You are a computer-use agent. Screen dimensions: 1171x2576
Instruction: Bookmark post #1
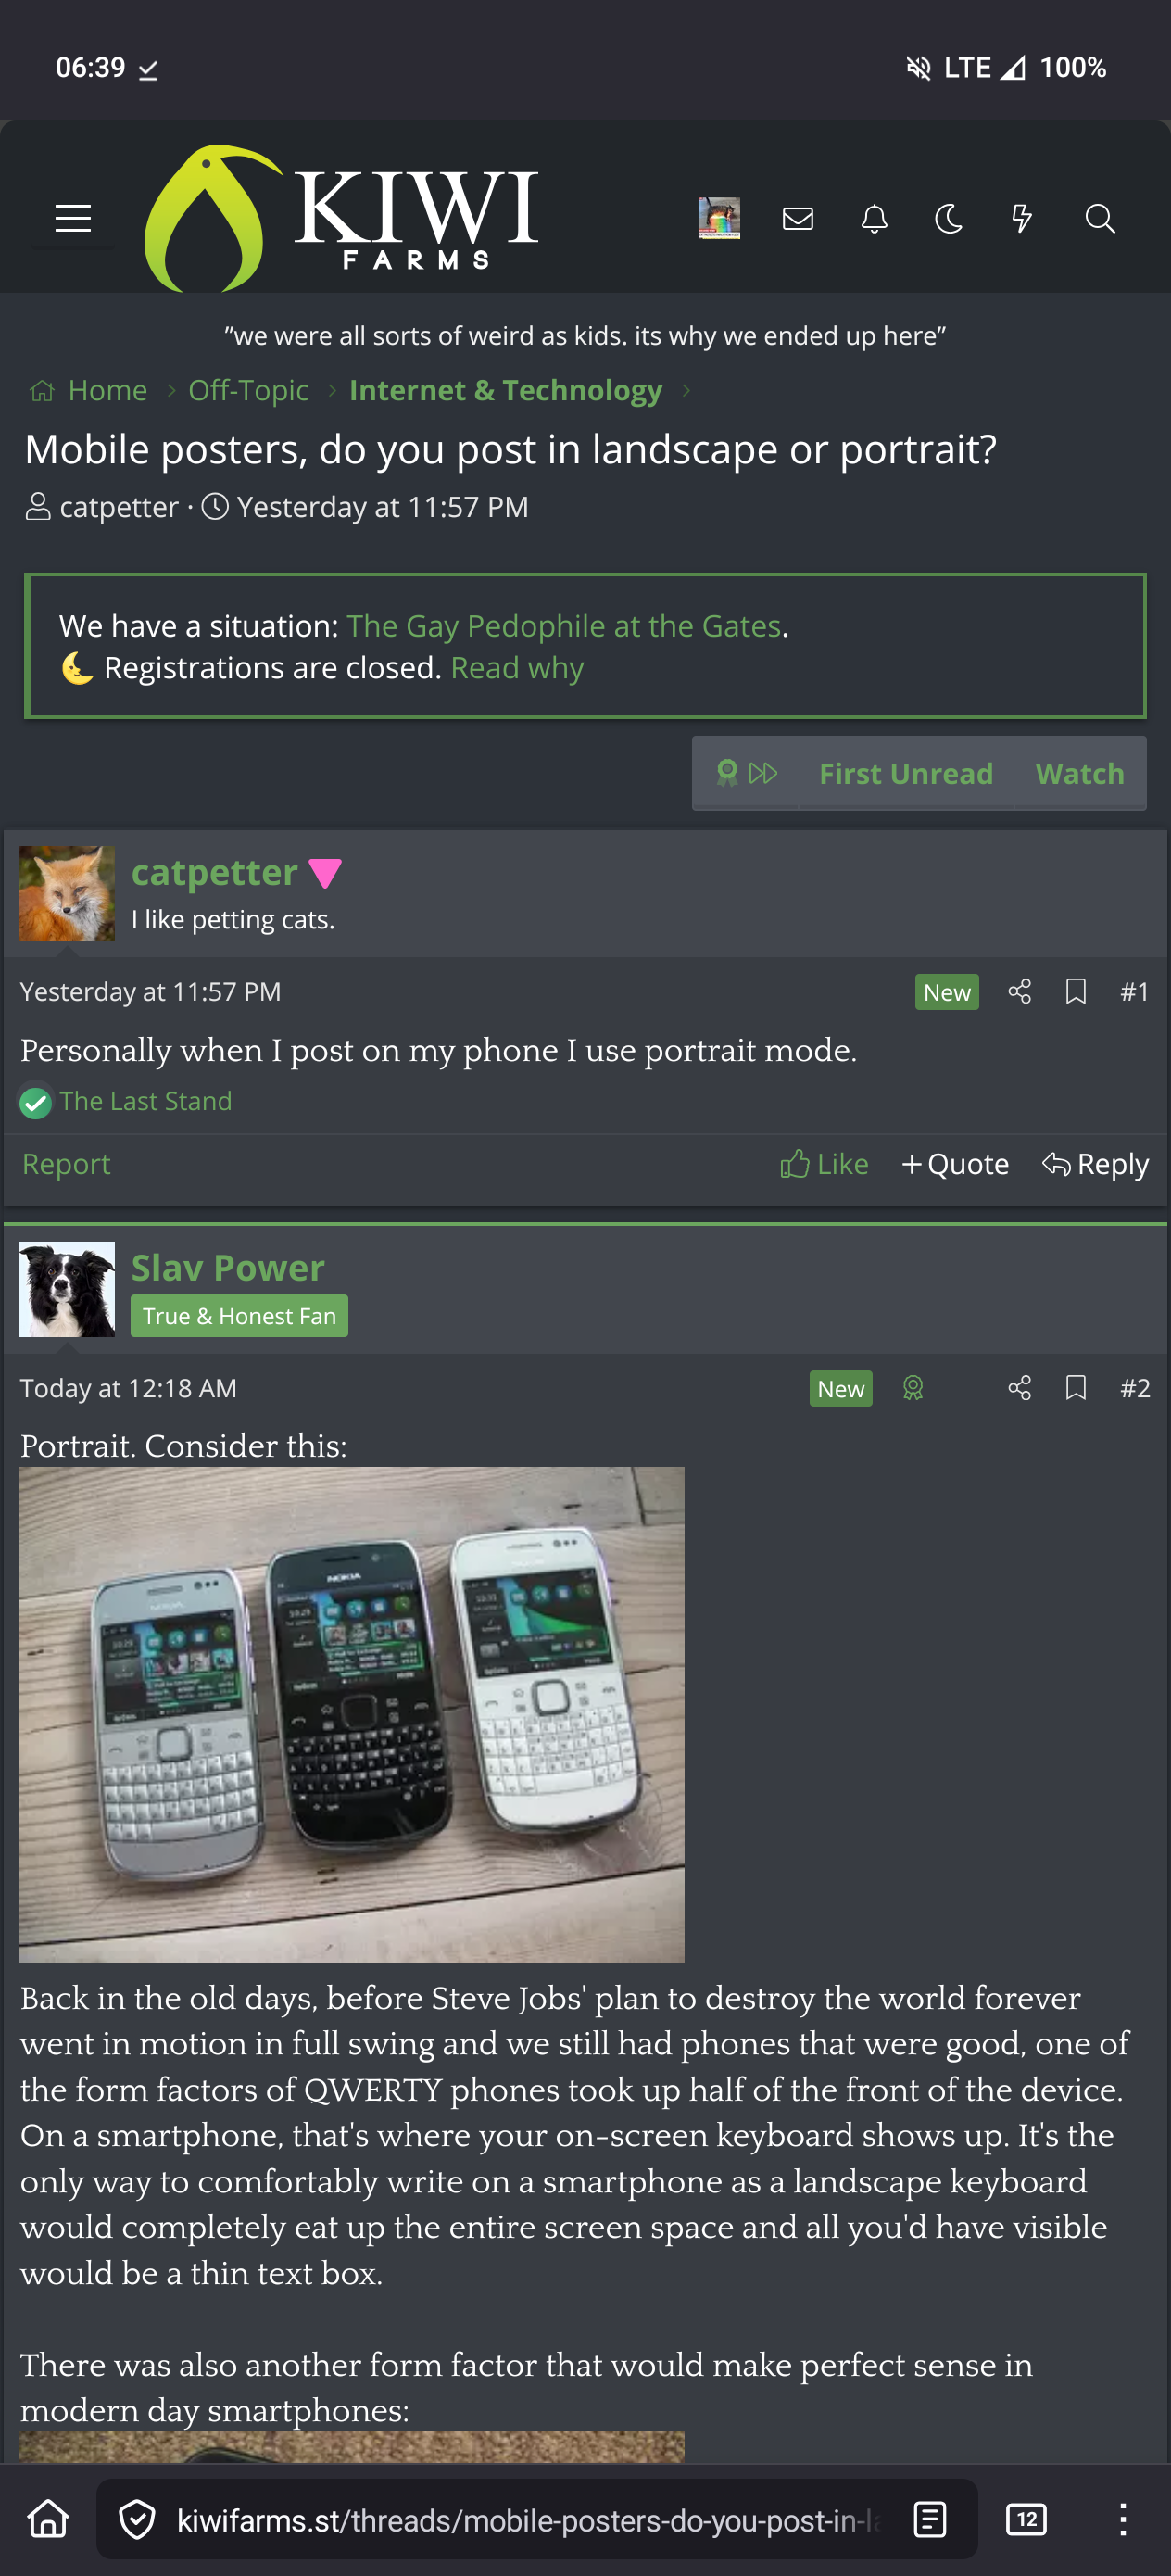[x=1075, y=991]
